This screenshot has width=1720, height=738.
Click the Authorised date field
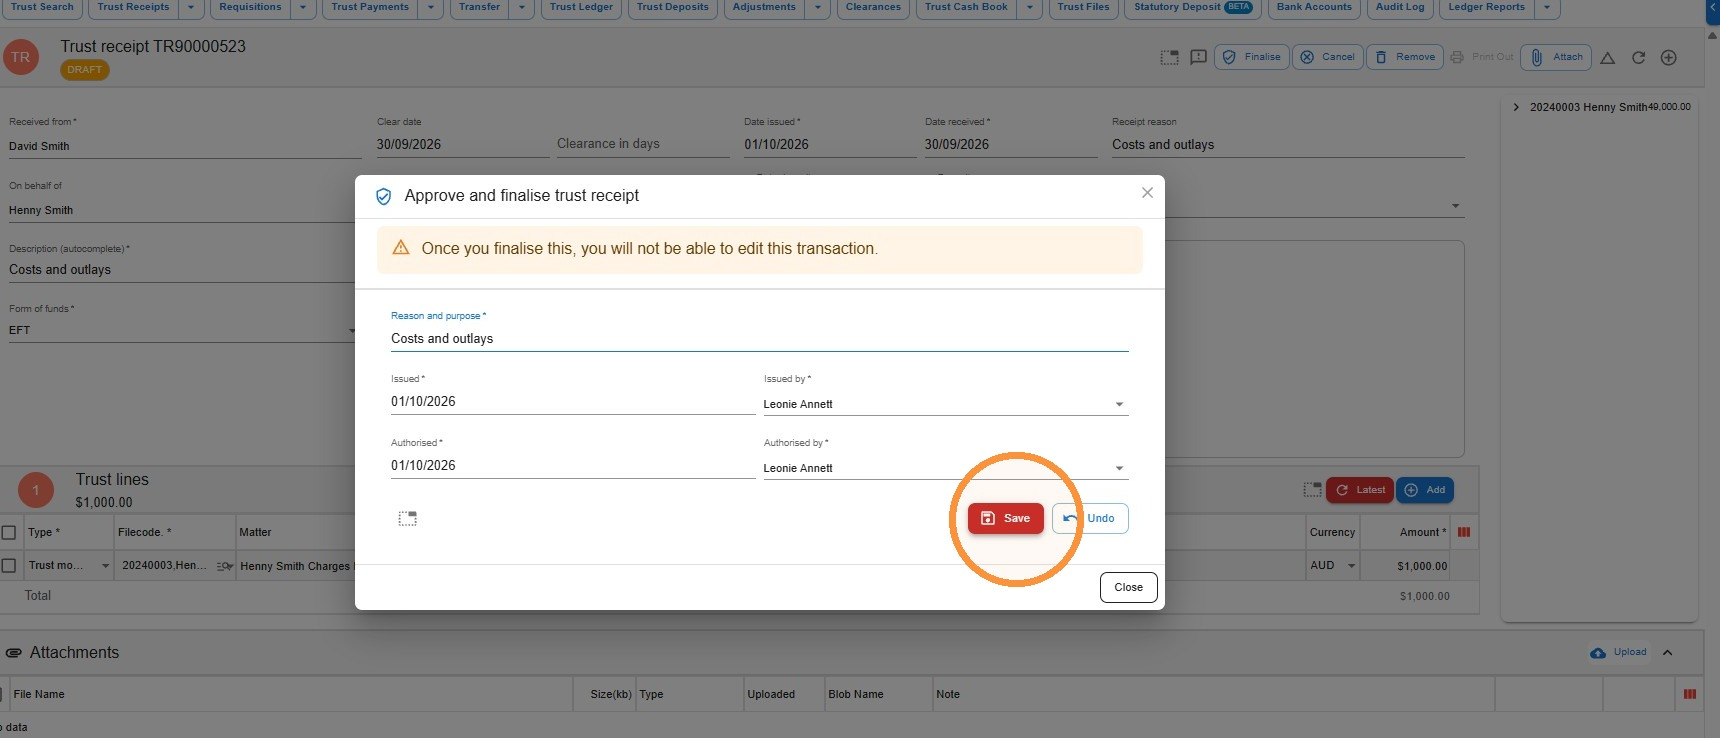[x=572, y=466]
